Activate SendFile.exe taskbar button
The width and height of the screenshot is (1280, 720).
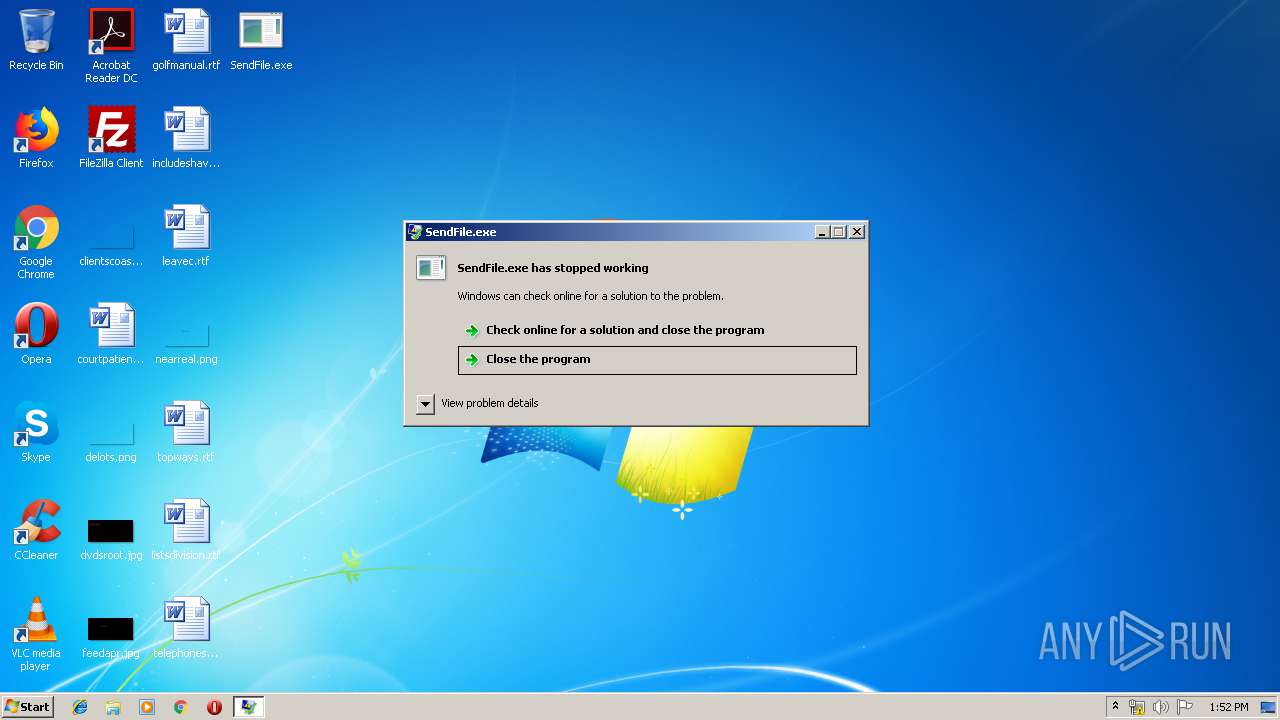click(x=248, y=707)
